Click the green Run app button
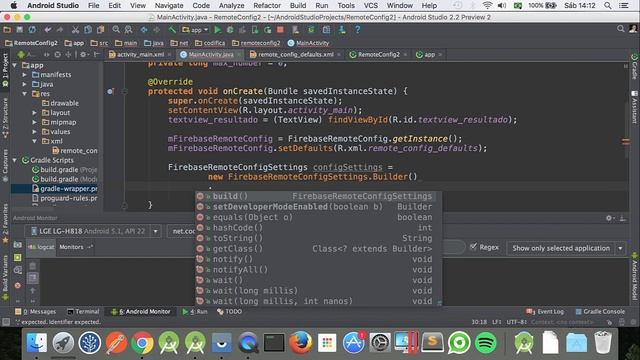Image resolution: width=640 pixels, height=360 pixels. click(x=218, y=30)
